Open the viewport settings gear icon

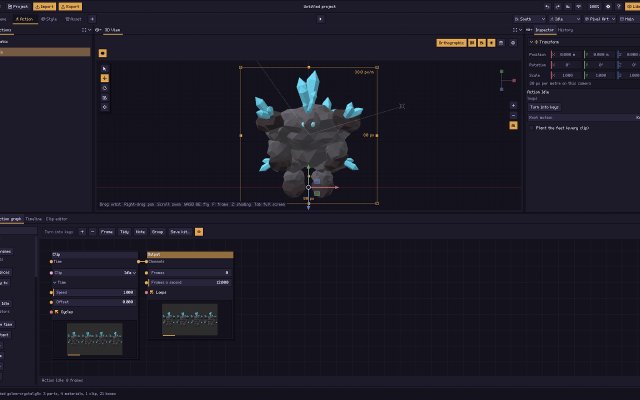[513, 43]
